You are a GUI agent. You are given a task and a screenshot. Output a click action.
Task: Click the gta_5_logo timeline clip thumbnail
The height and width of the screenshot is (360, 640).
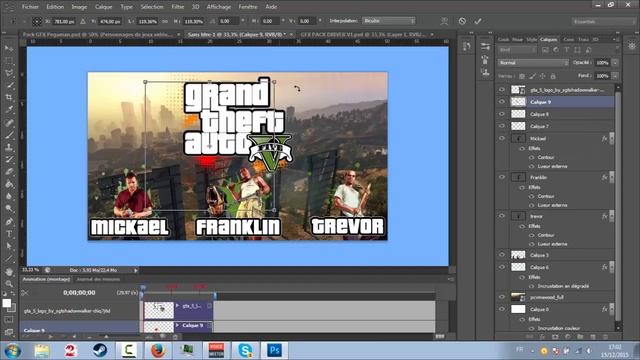tap(159, 310)
